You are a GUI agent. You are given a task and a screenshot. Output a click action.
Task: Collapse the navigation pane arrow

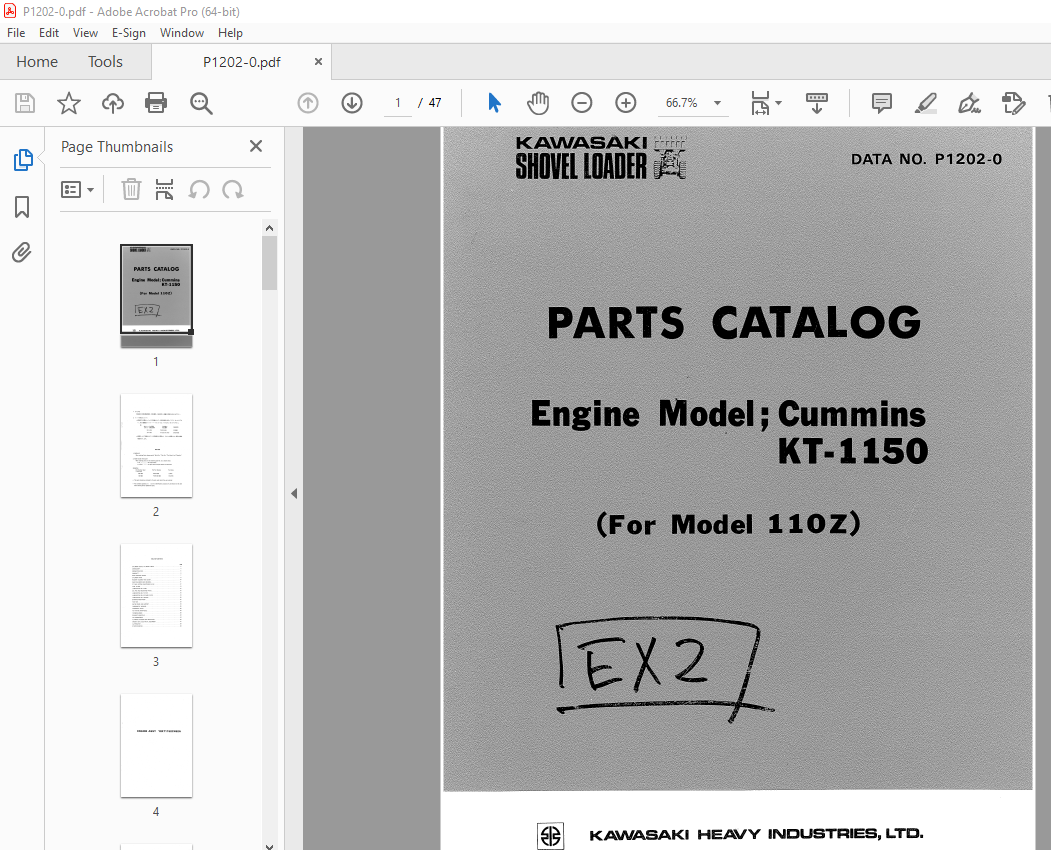(x=294, y=493)
